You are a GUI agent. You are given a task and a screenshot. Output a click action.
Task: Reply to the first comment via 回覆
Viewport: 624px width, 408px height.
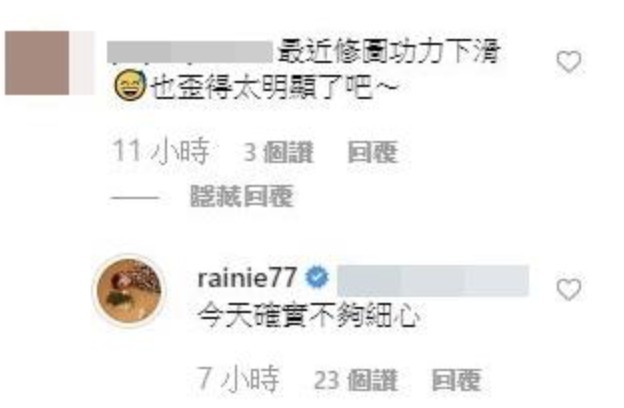click(372, 152)
